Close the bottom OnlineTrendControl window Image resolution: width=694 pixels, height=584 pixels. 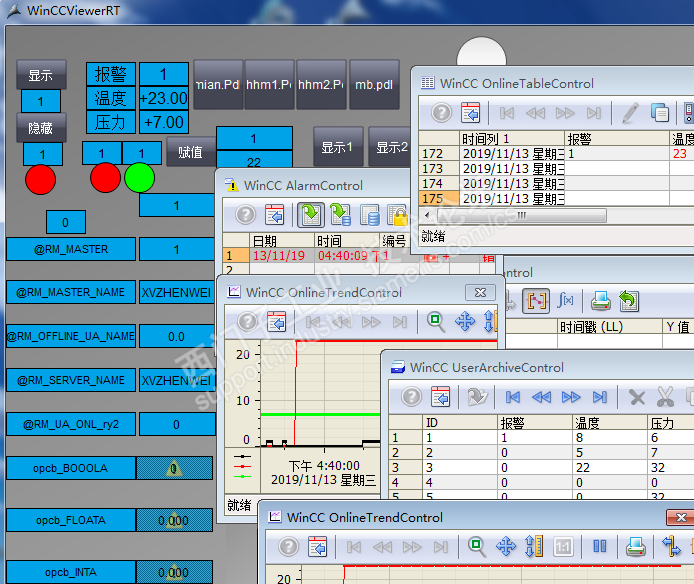point(680,517)
